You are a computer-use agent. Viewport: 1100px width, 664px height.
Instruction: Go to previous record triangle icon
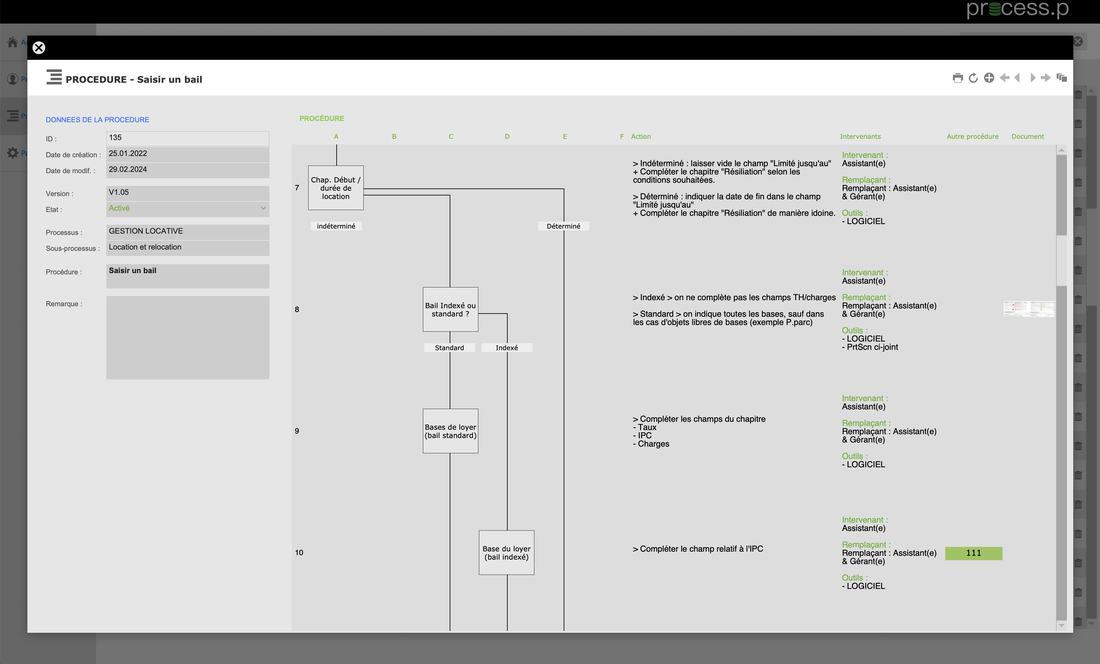(x=1018, y=78)
